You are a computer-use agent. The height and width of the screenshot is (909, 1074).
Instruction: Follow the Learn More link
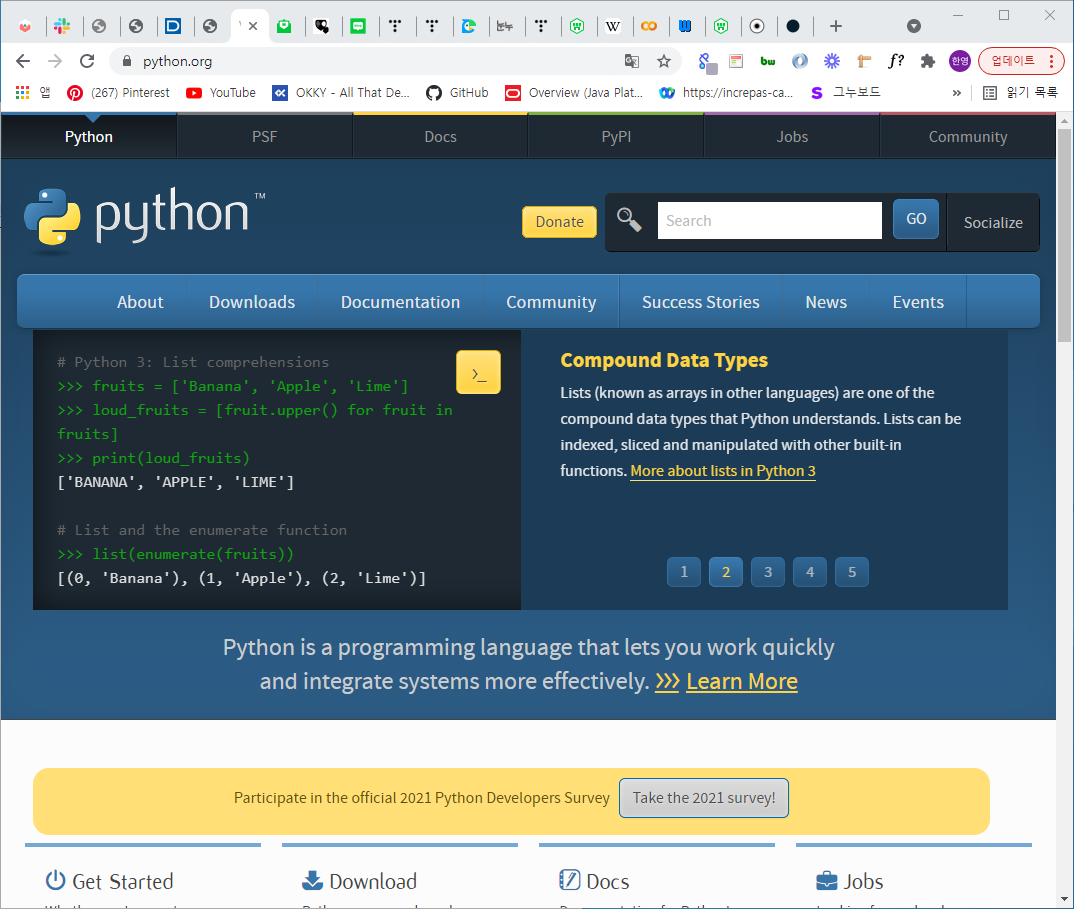pyautogui.click(x=742, y=682)
